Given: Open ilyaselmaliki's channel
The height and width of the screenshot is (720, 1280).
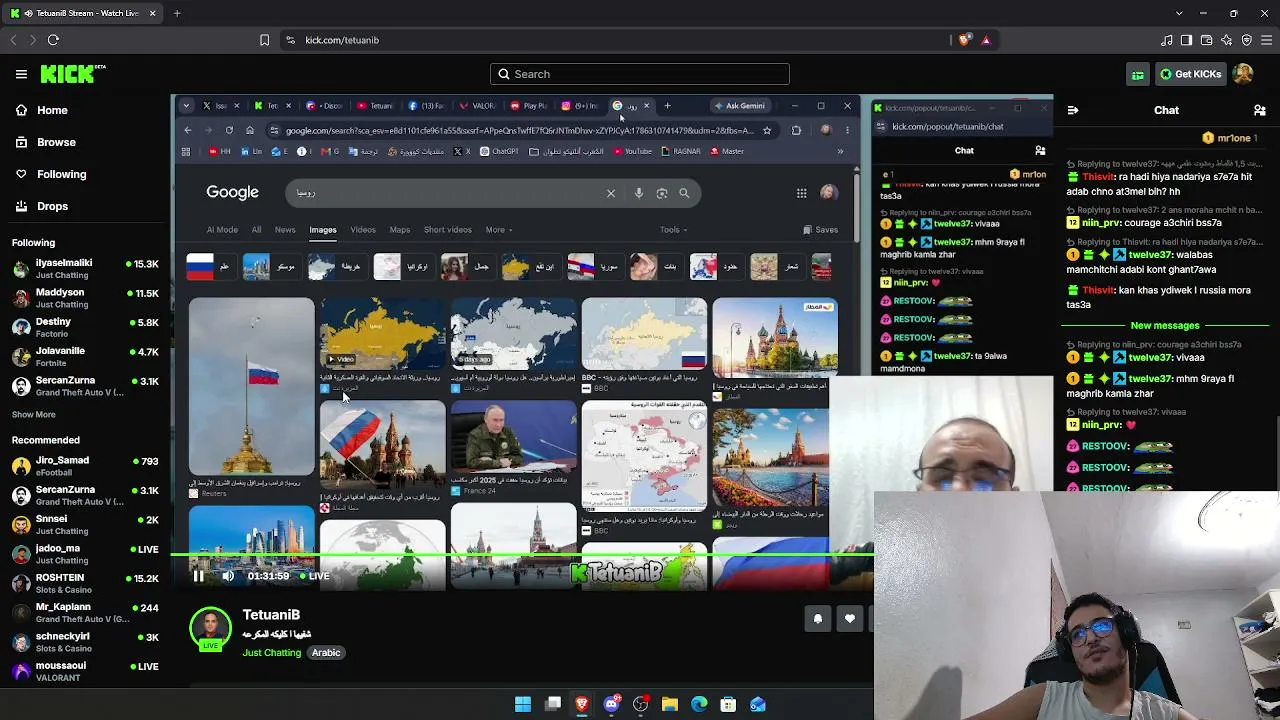Looking at the screenshot, I should [85, 269].
